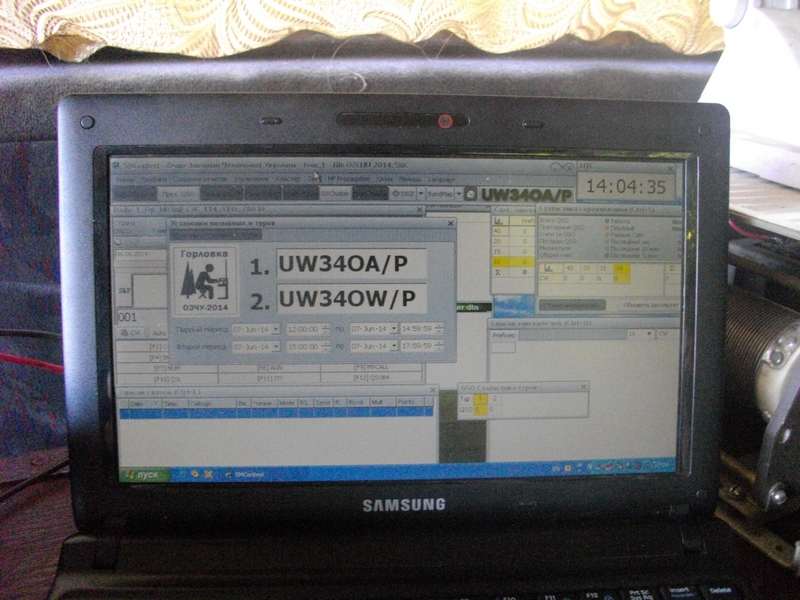Screen dimensions: 800x600
Task: Select the yellow 10 band column in statistics
Action: coord(621,273)
